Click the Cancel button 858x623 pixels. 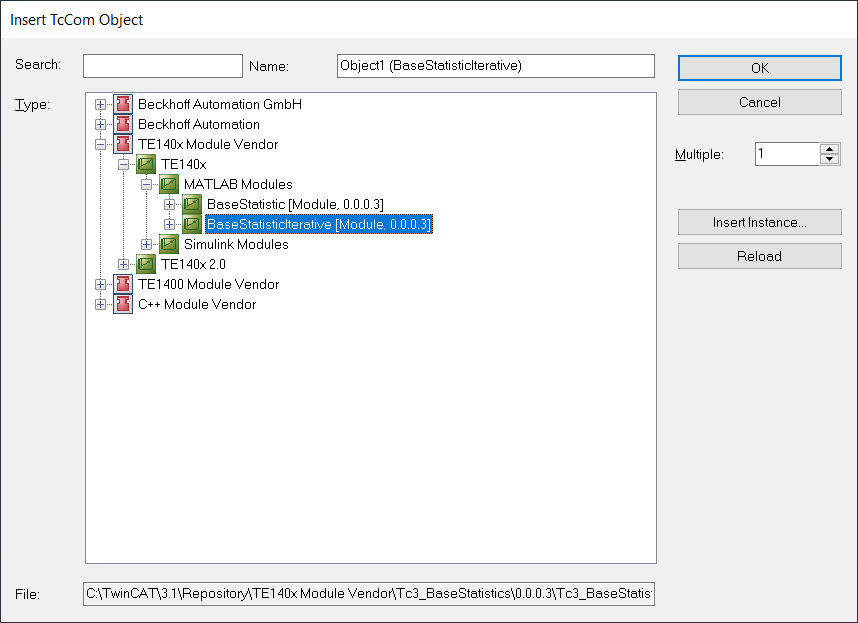pos(760,102)
